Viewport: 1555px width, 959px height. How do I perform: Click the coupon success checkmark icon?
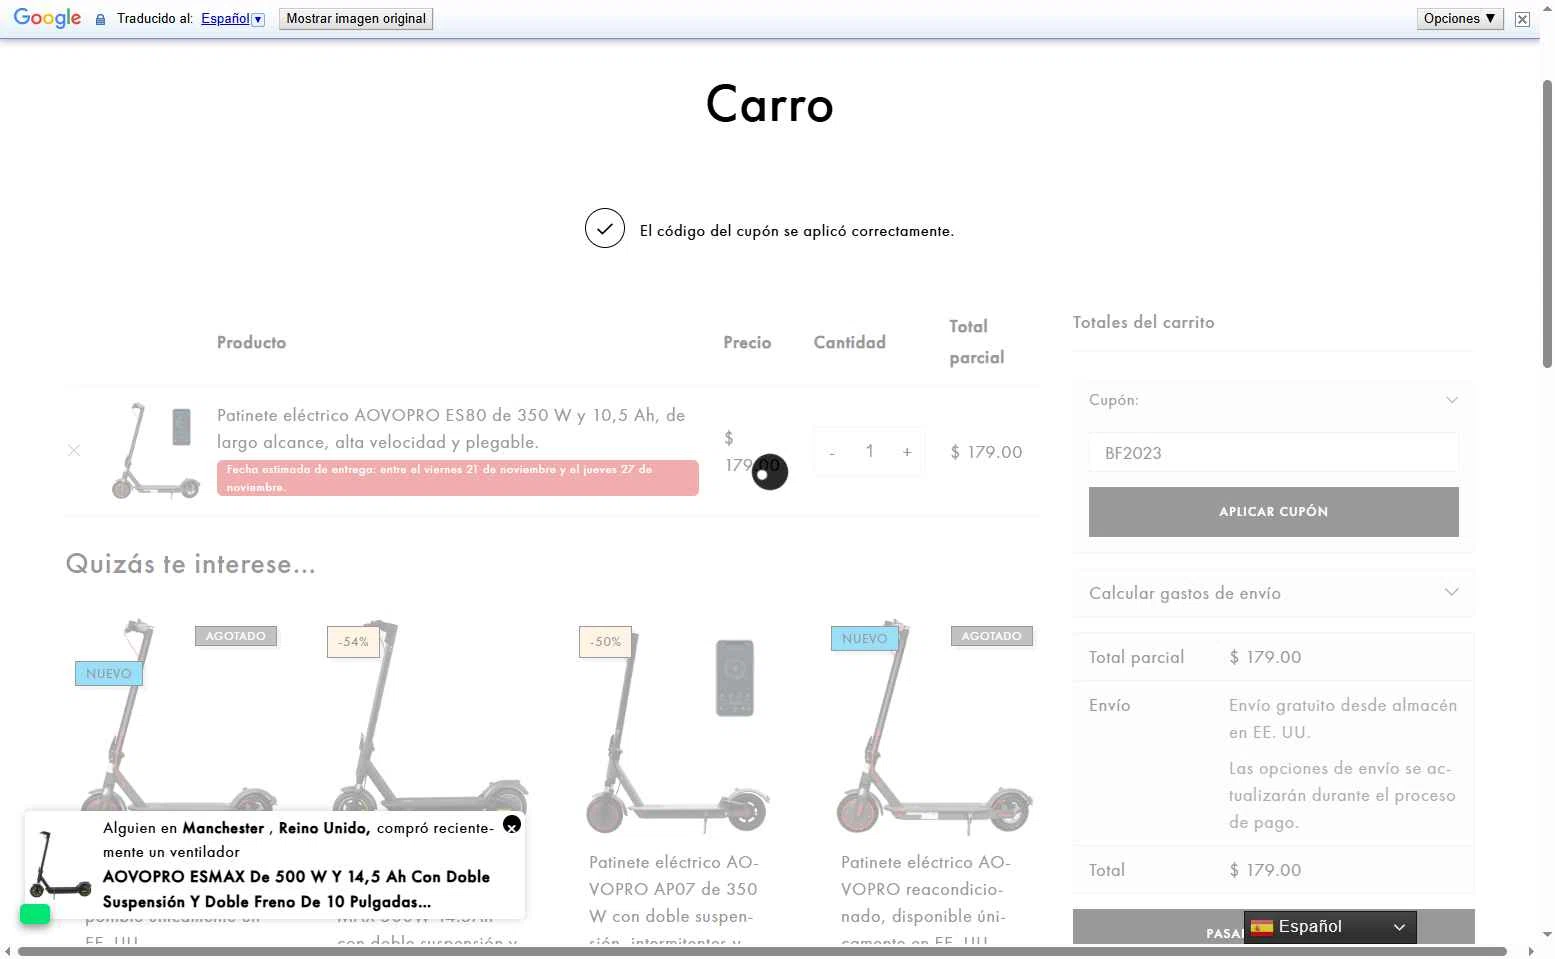pos(605,229)
